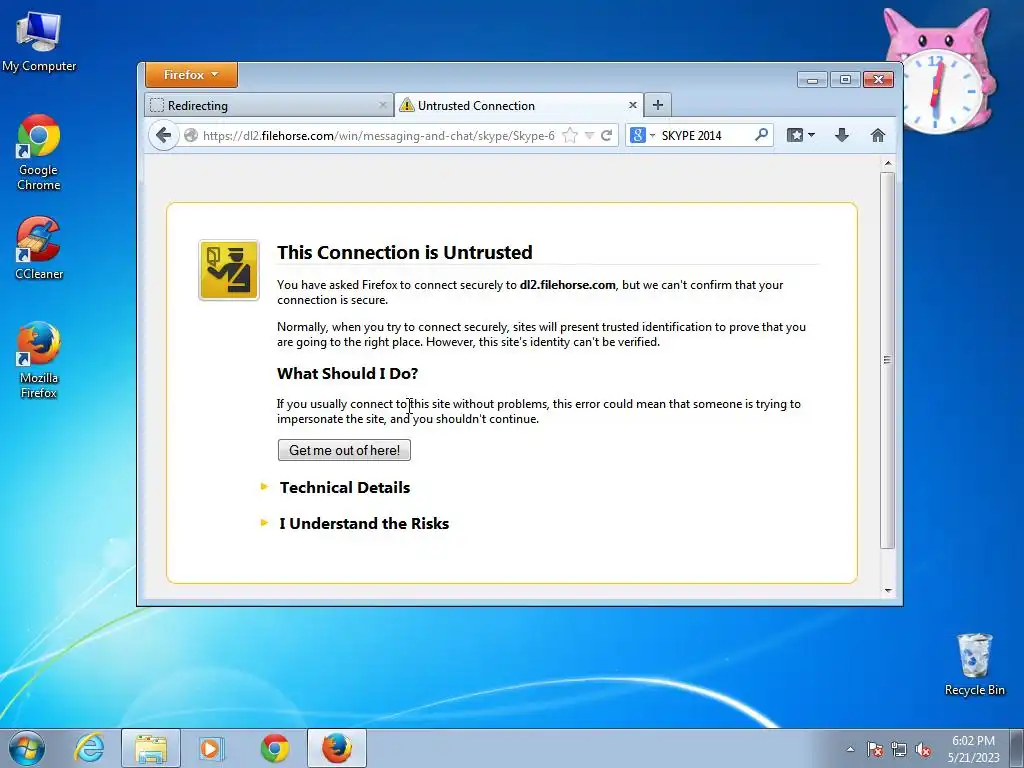Open the taskbar clock and date
1024x768 pixels.
pos(974,749)
